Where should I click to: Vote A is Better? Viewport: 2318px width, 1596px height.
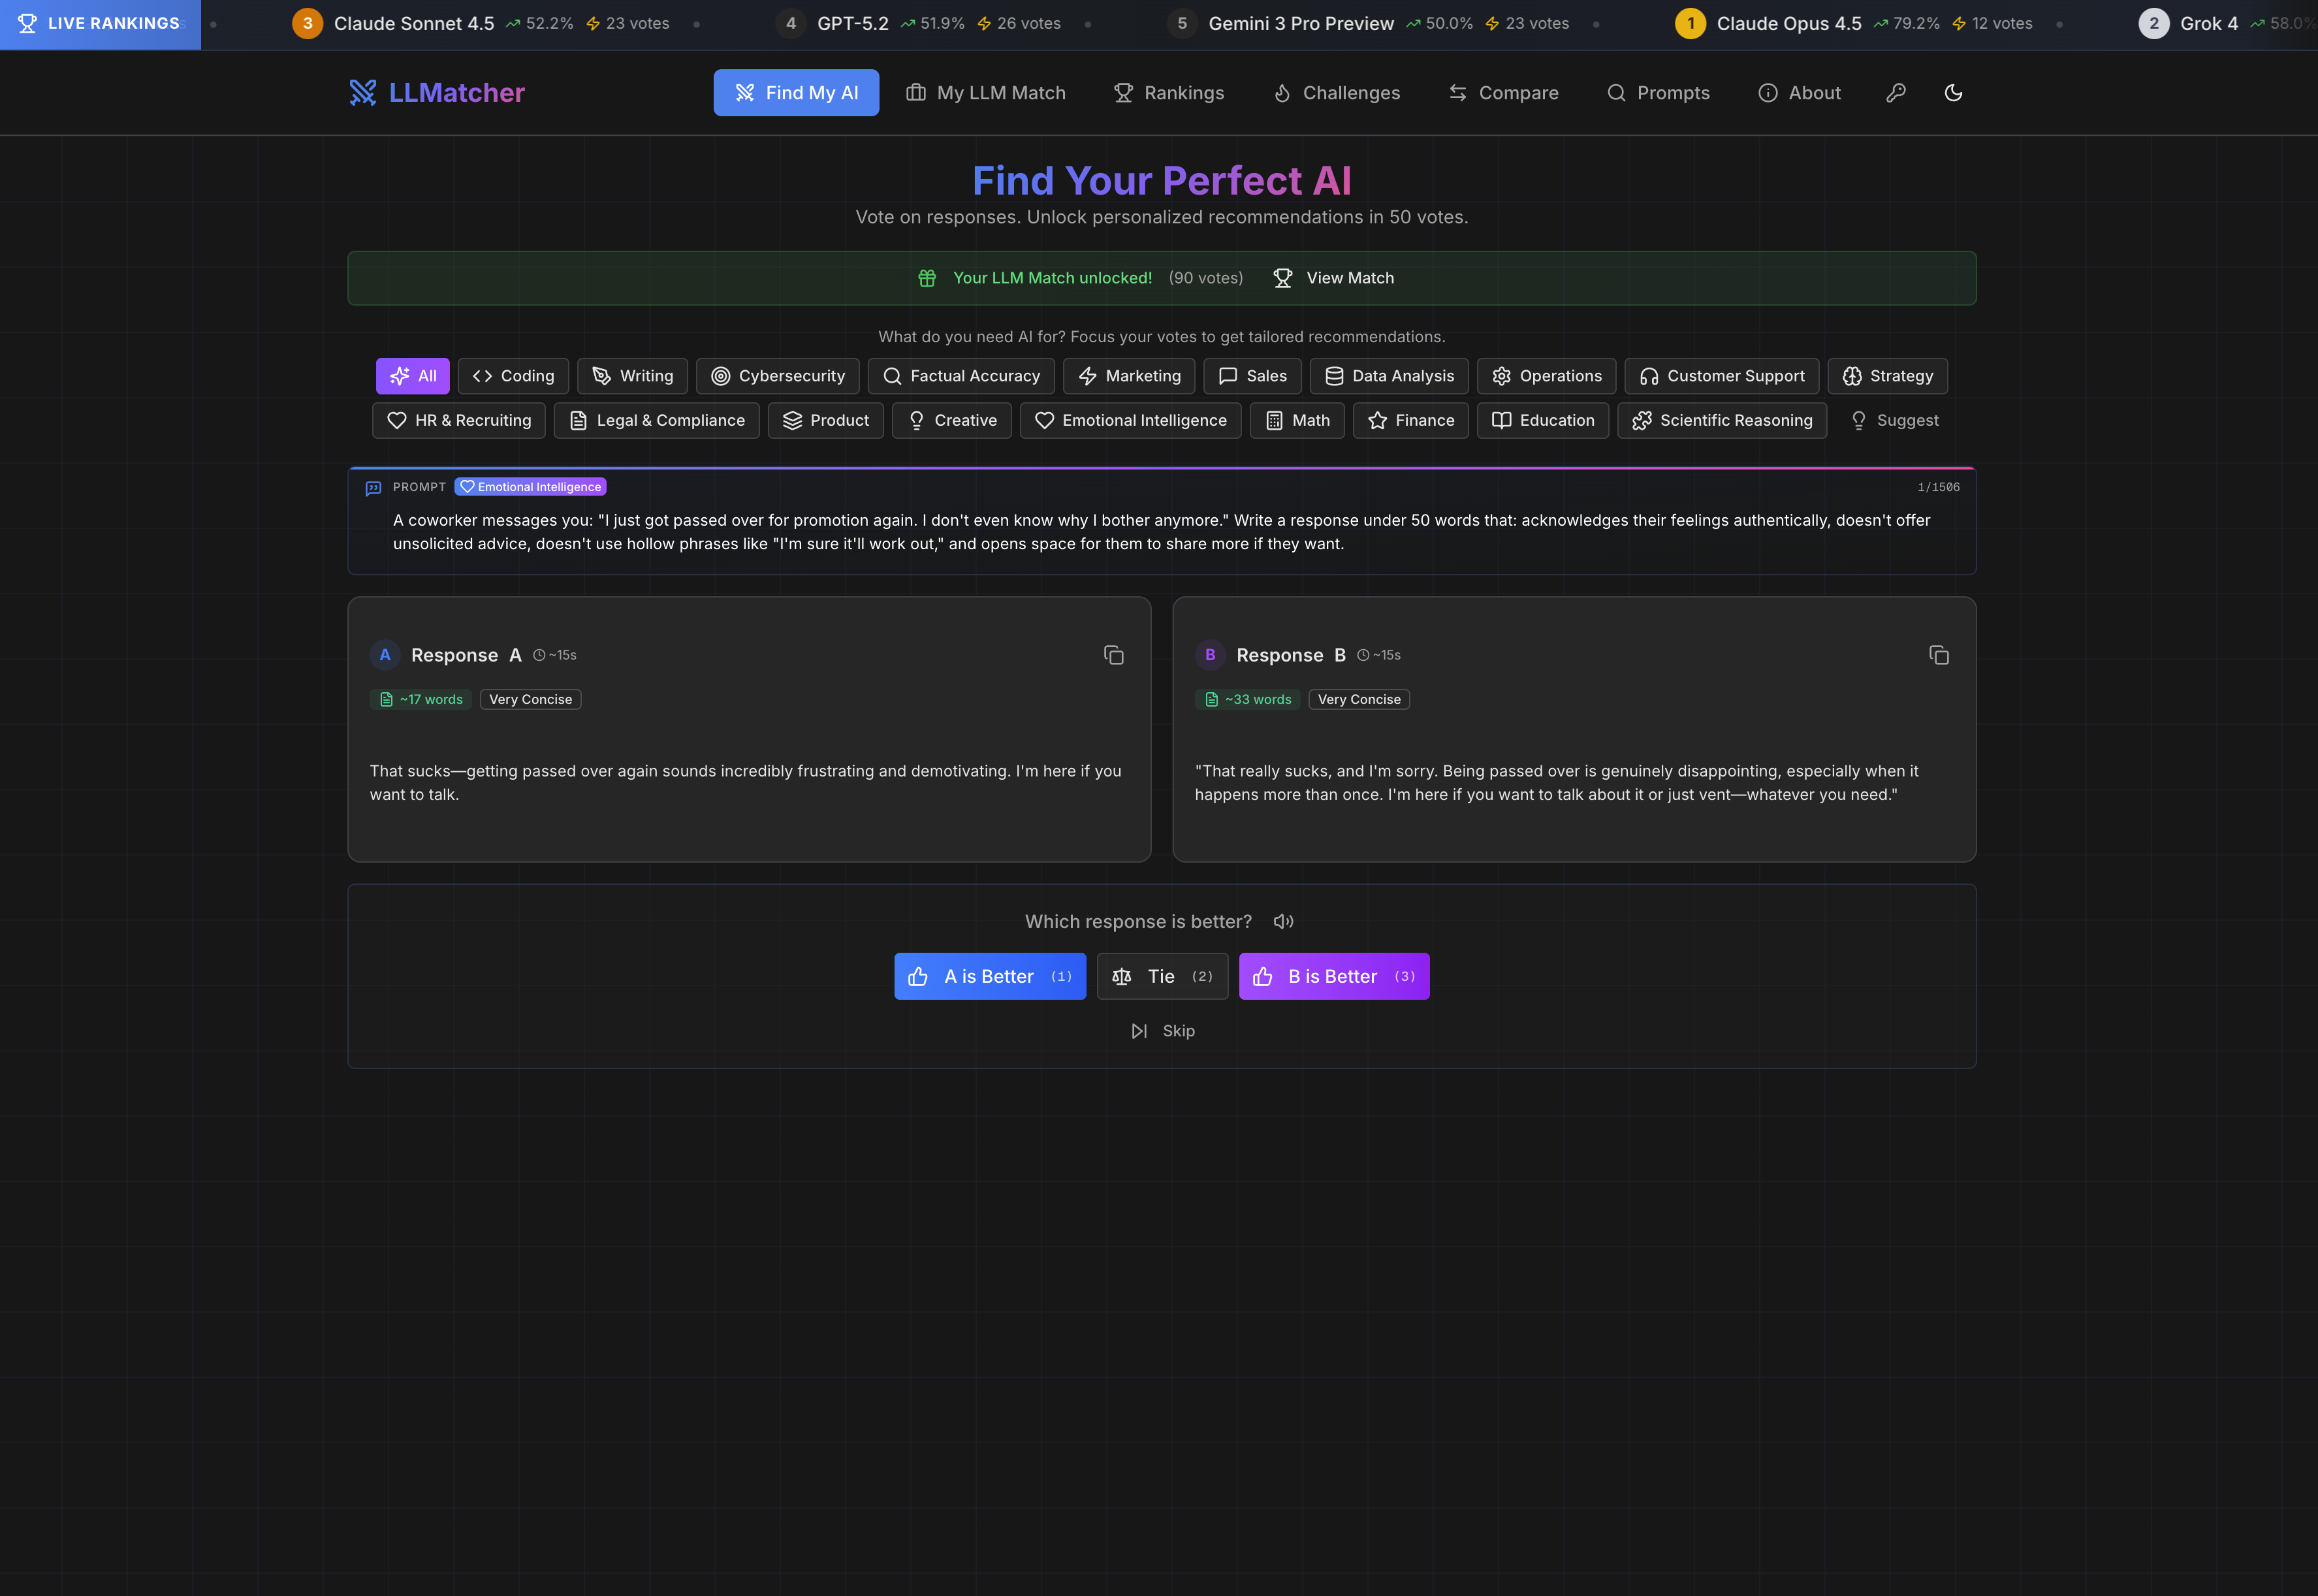pos(989,976)
